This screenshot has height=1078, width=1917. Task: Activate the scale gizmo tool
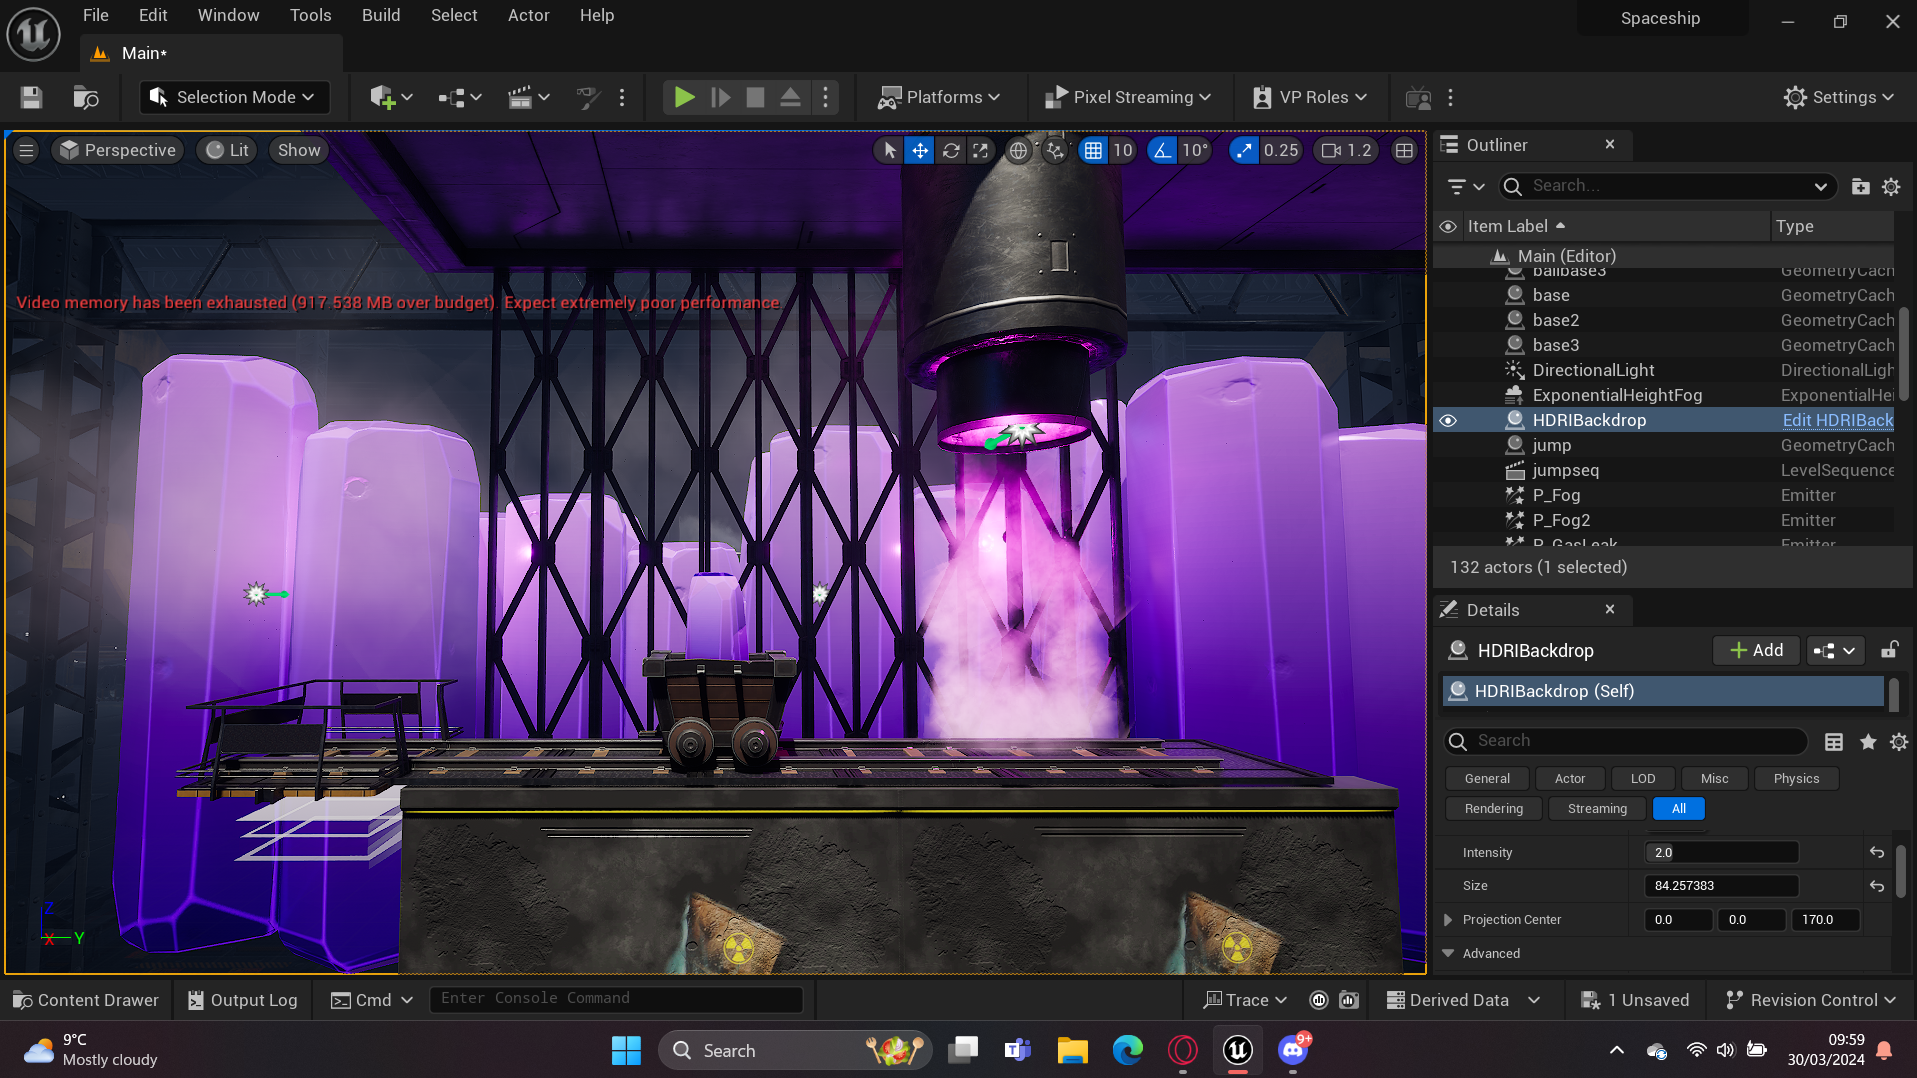click(981, 150)
